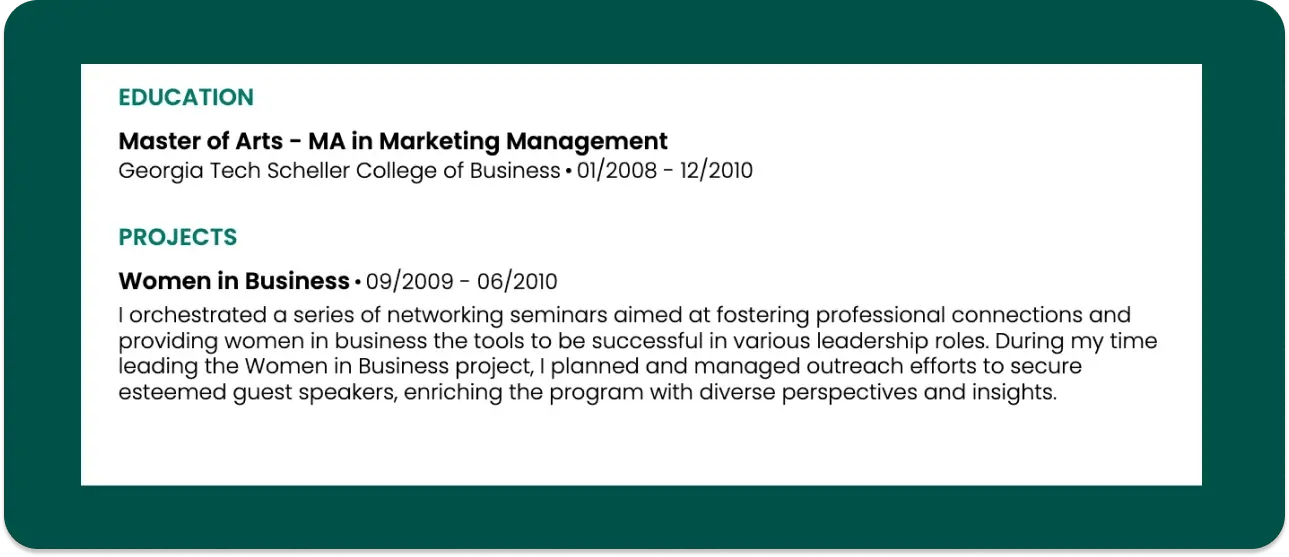The image size is (1289, 557).
Task: Click Georgia Tech Scheller College of Business text
Action: pyautogui.click(x=339, y=171)
